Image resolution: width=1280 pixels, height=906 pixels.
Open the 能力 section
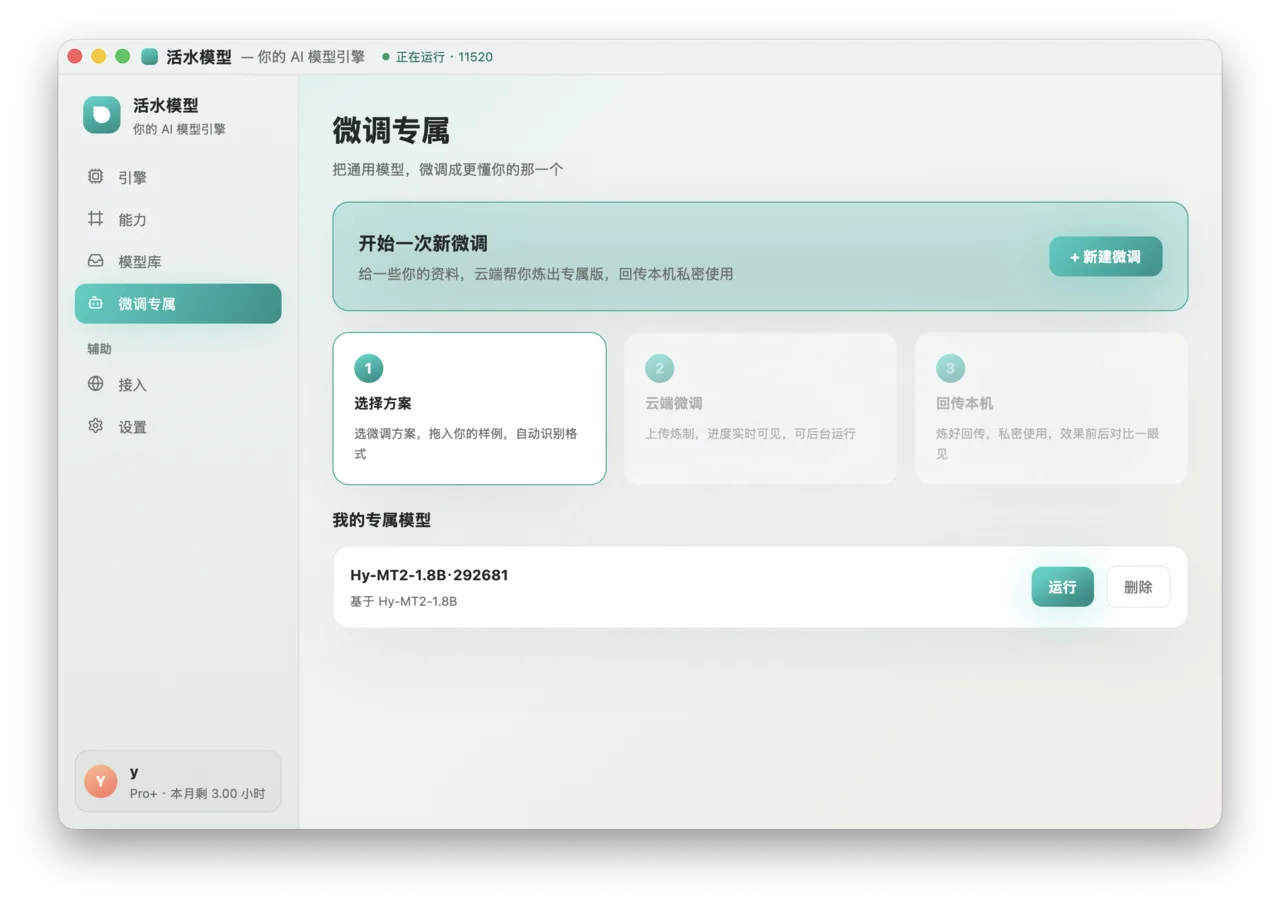click(178, 219)
